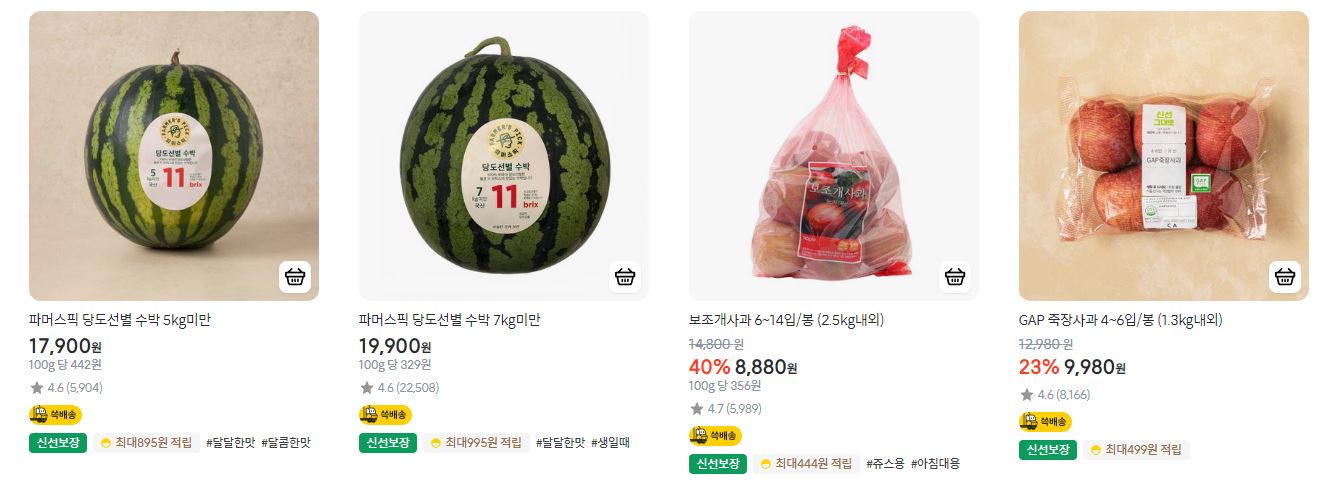Add 5kg watermelon to cart via basket icon
The width and height of the screenshot is (1326, 488).
coord(294,277)
